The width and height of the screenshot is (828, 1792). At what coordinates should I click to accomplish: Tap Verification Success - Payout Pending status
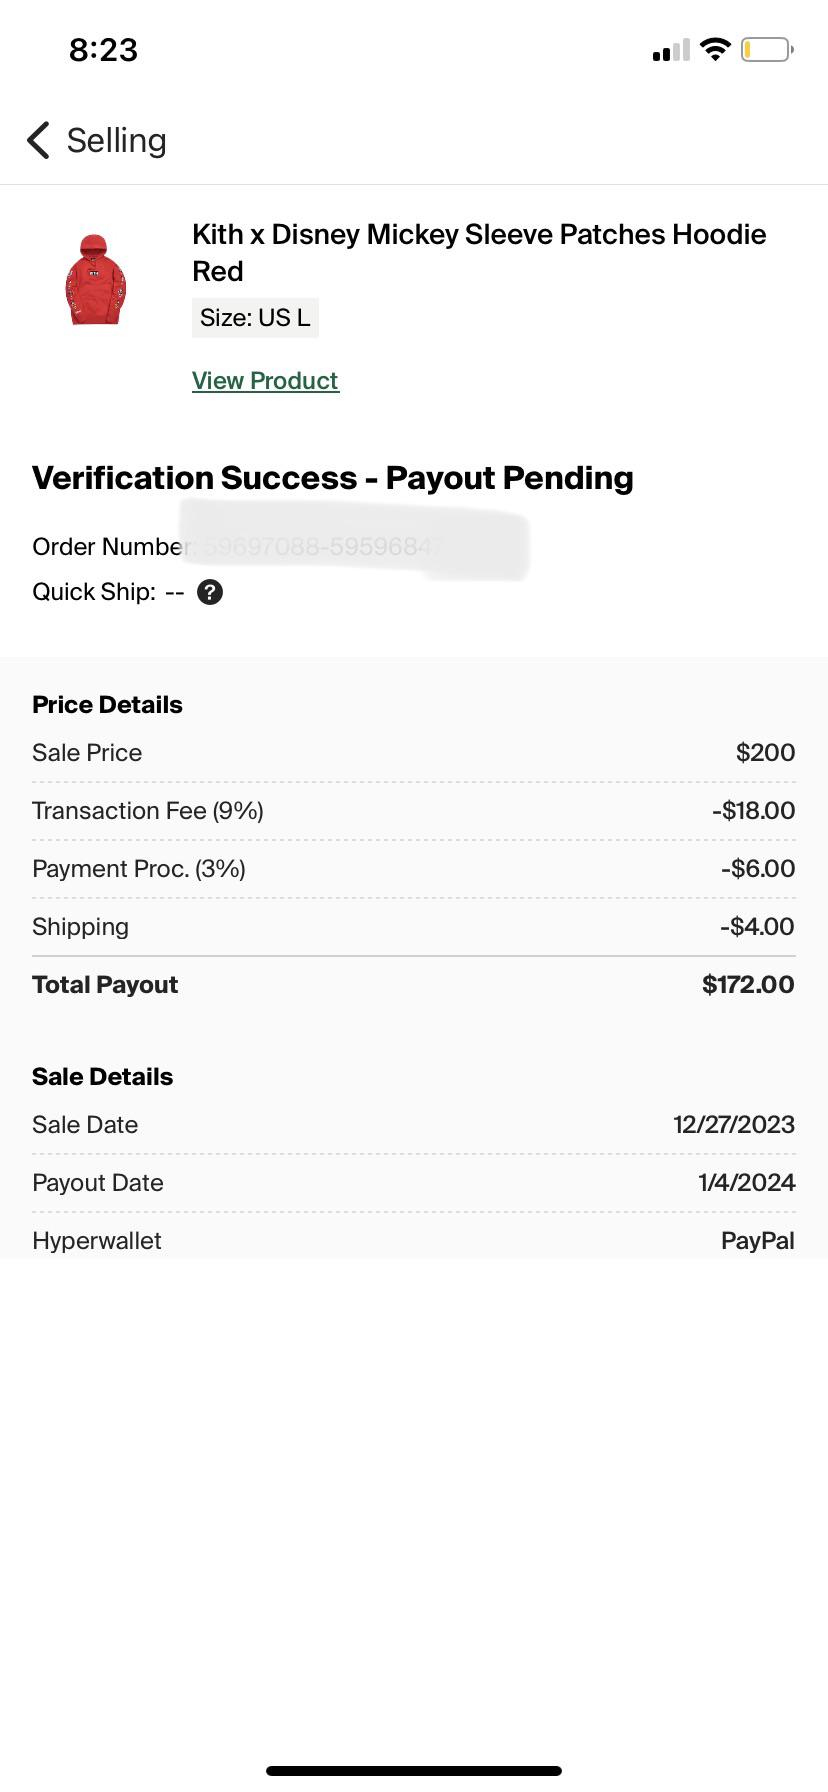click(333, 478)
